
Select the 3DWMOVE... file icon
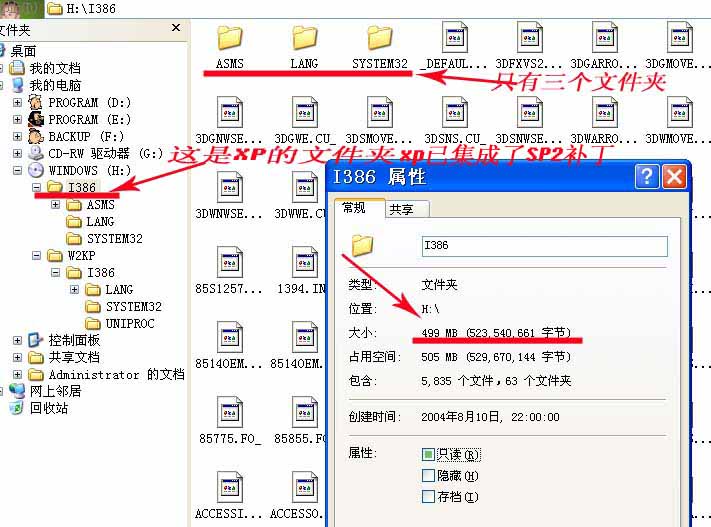680,112
